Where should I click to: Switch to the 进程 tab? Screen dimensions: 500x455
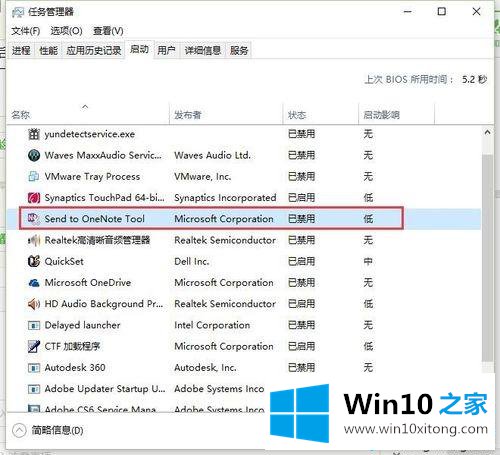pyautogui.click(x=21, y=51)
